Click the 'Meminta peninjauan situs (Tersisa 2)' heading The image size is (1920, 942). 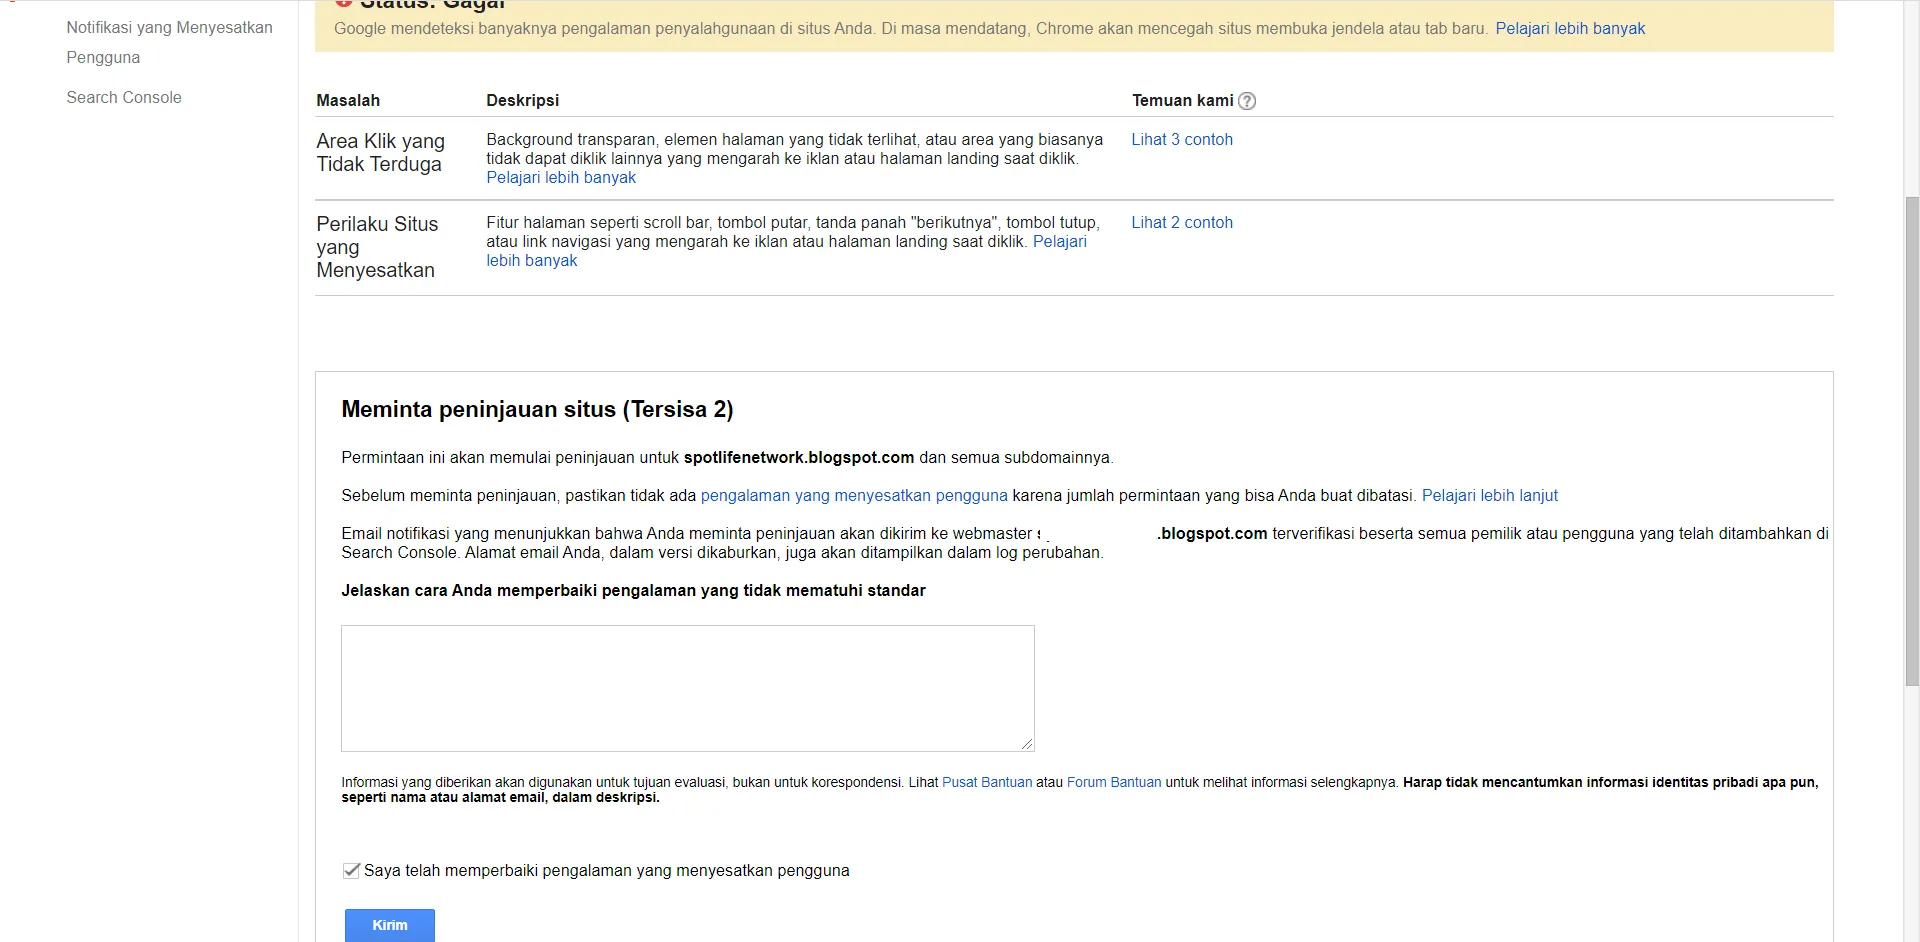click(x=537, y=410)
